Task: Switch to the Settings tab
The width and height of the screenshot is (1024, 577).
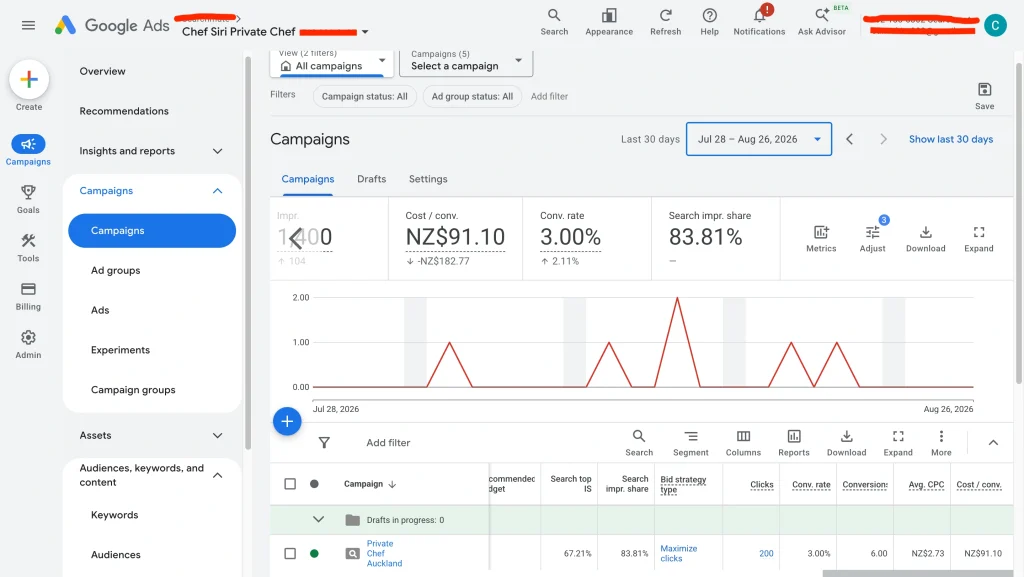Action: point(428,179)
